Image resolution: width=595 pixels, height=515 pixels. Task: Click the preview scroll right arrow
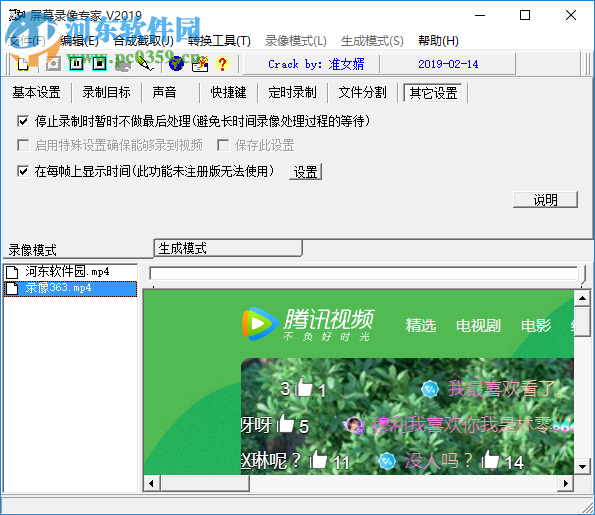click(x=566, y=484)
